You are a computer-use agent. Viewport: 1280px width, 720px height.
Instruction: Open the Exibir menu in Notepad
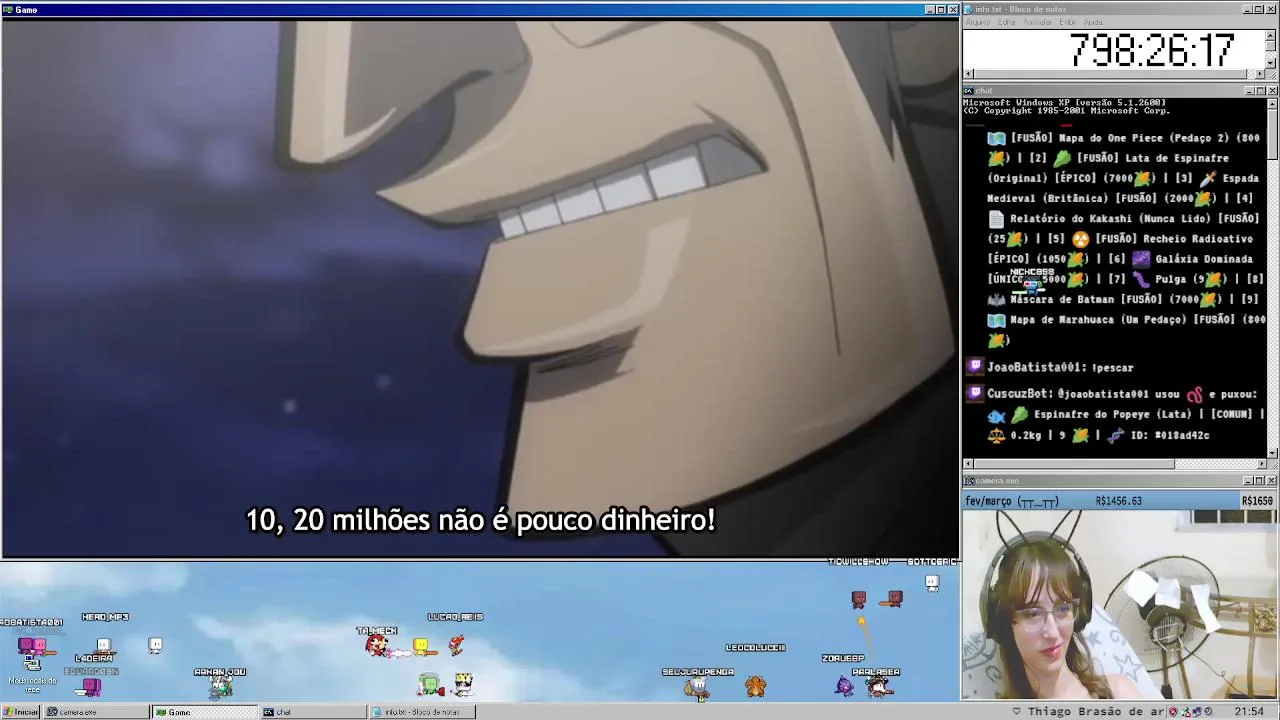pos(1067,22)
